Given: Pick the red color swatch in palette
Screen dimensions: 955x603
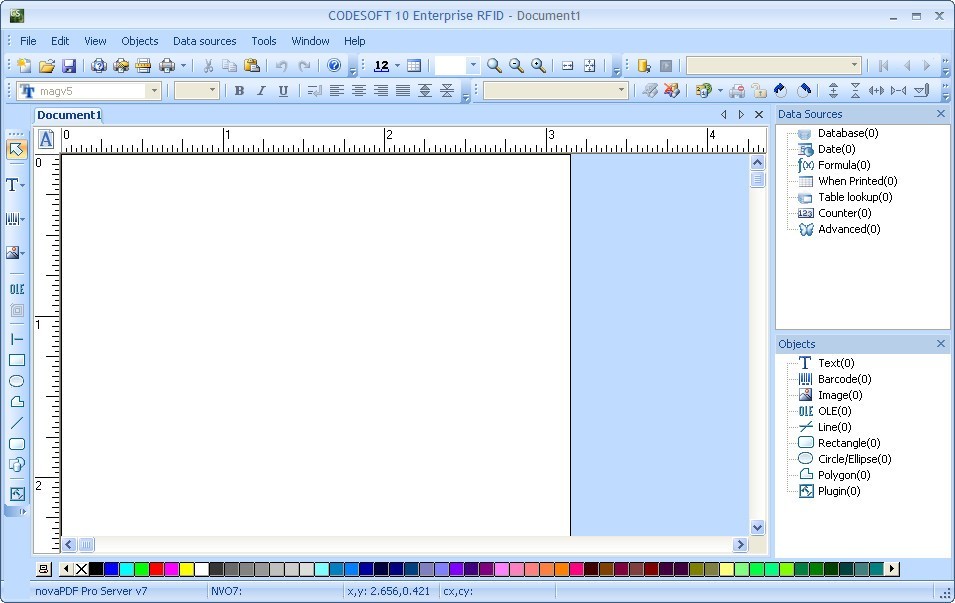Looking at the screenshot, I should 157,569.
